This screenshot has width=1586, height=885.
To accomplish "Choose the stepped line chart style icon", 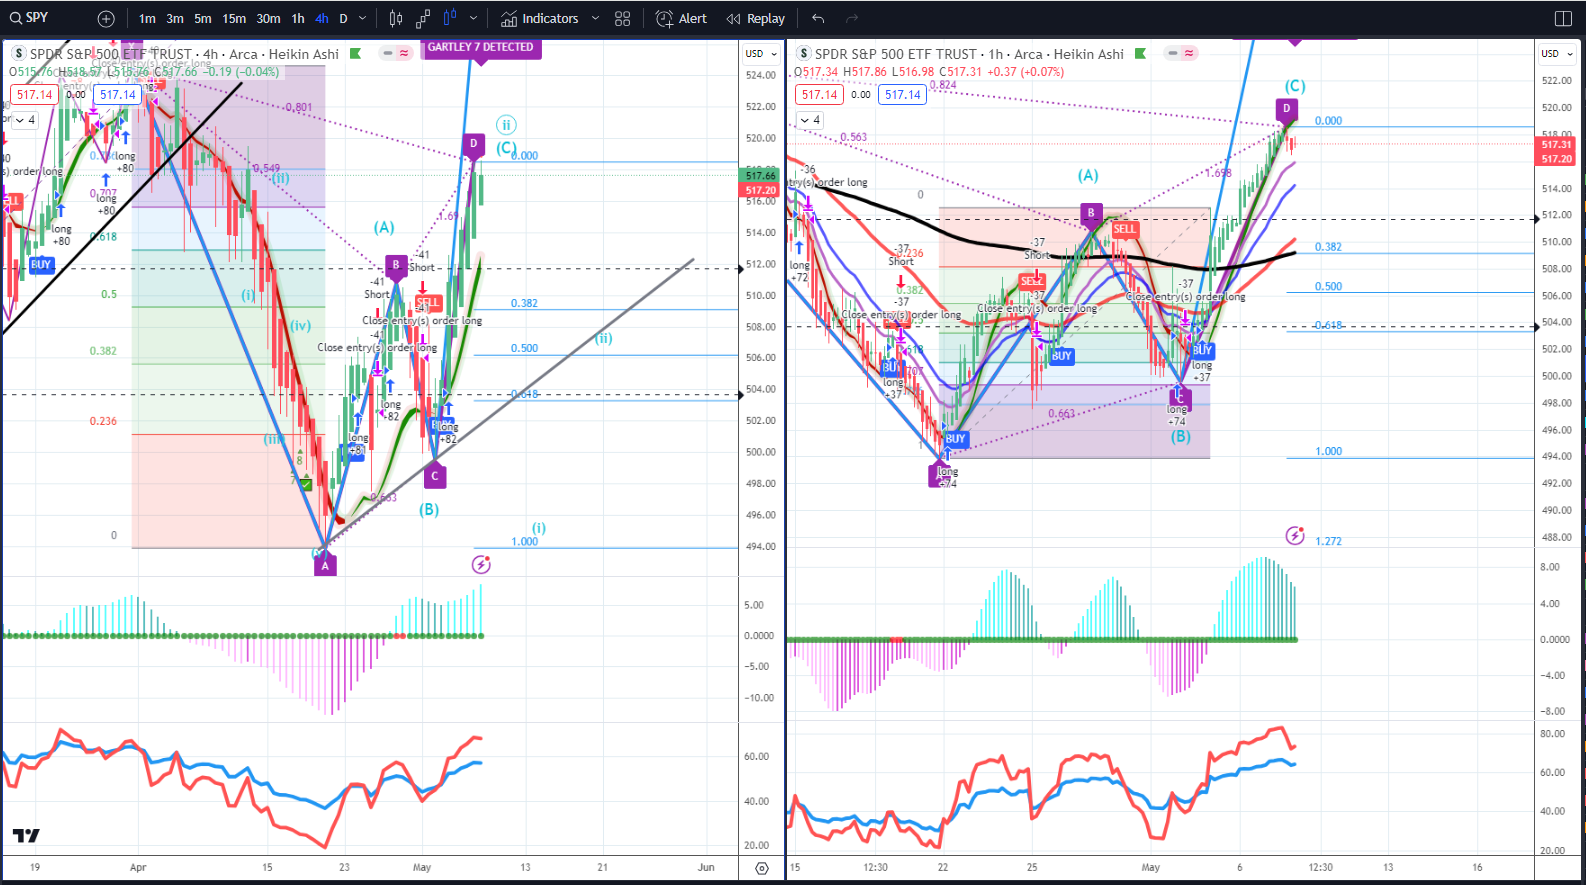I will 423,18.
